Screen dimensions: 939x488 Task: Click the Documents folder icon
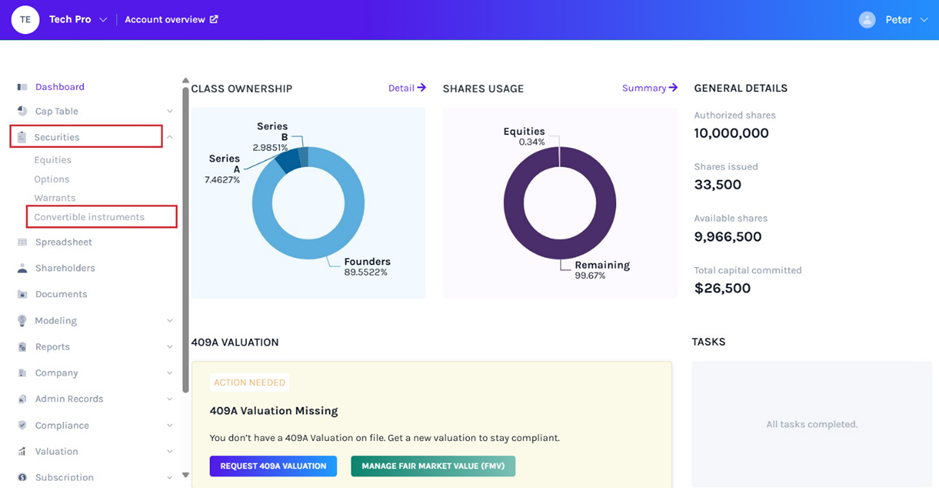tap(22, 294)
